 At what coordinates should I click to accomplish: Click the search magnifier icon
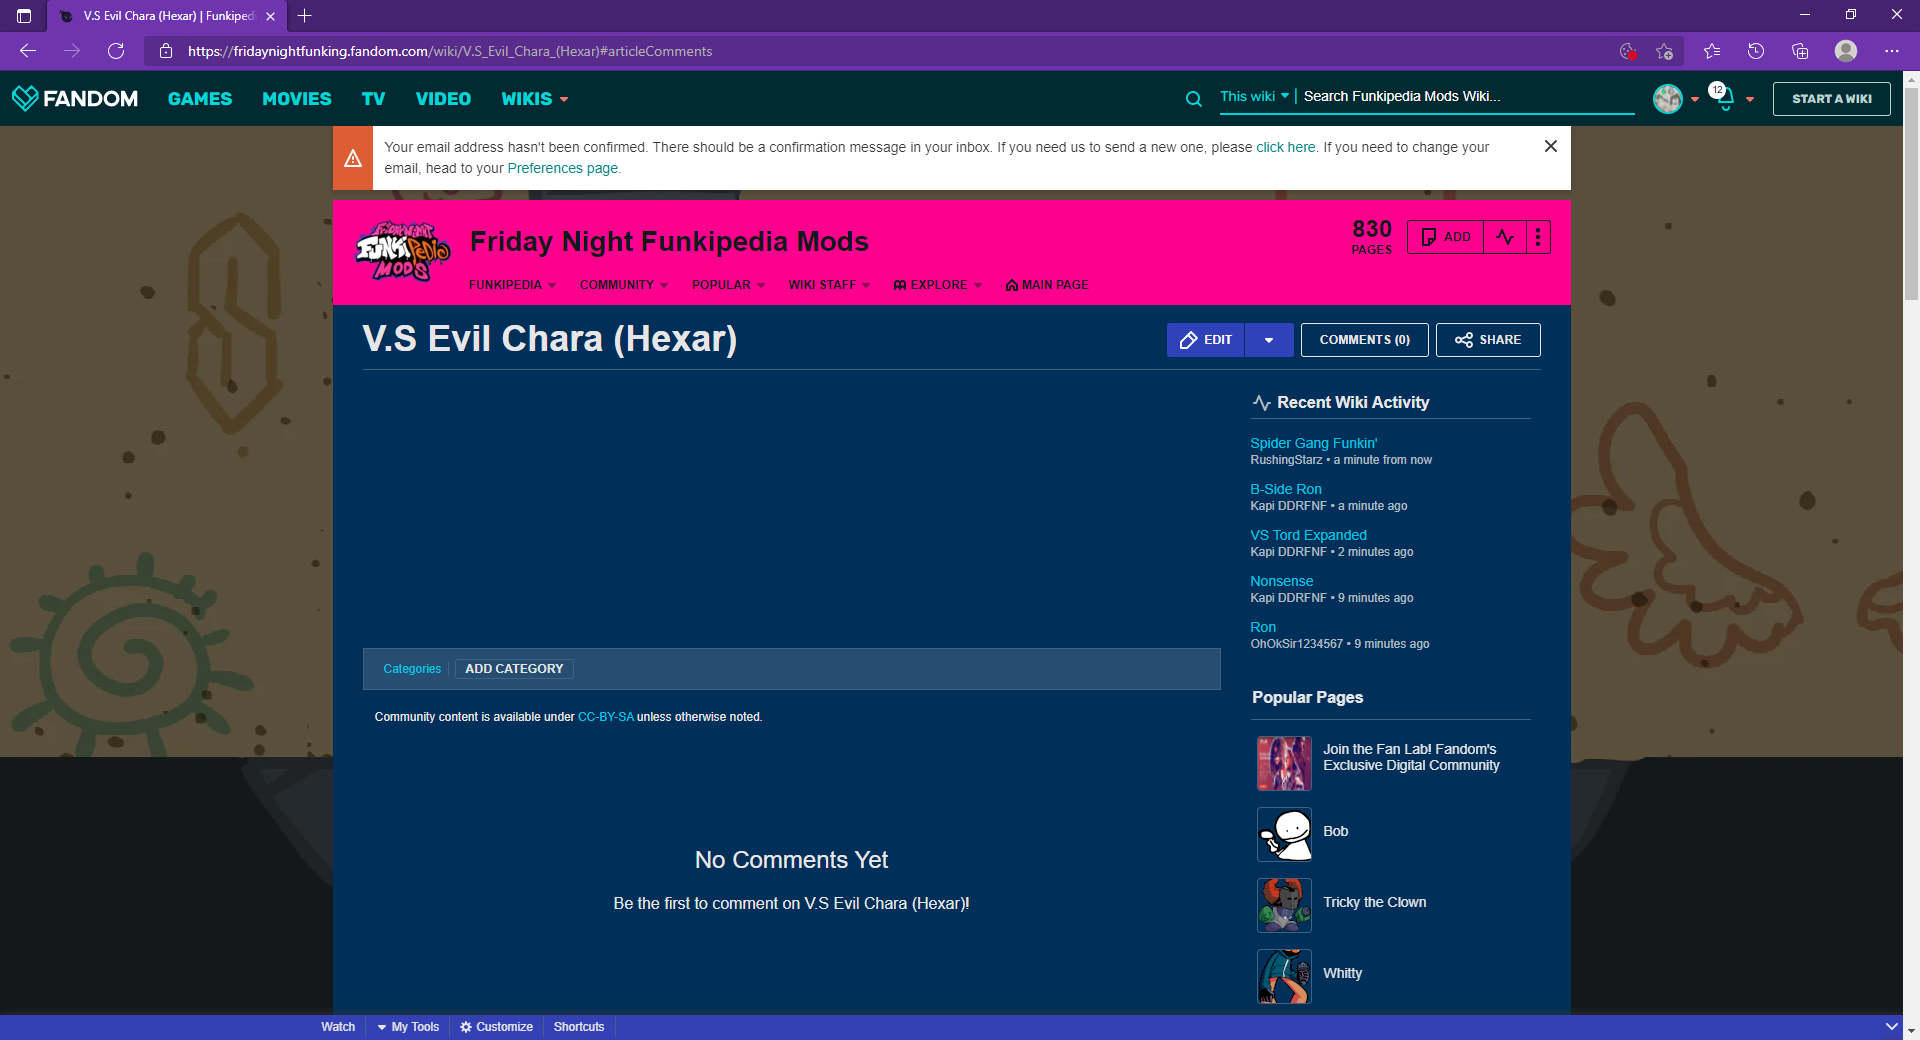1193,98
